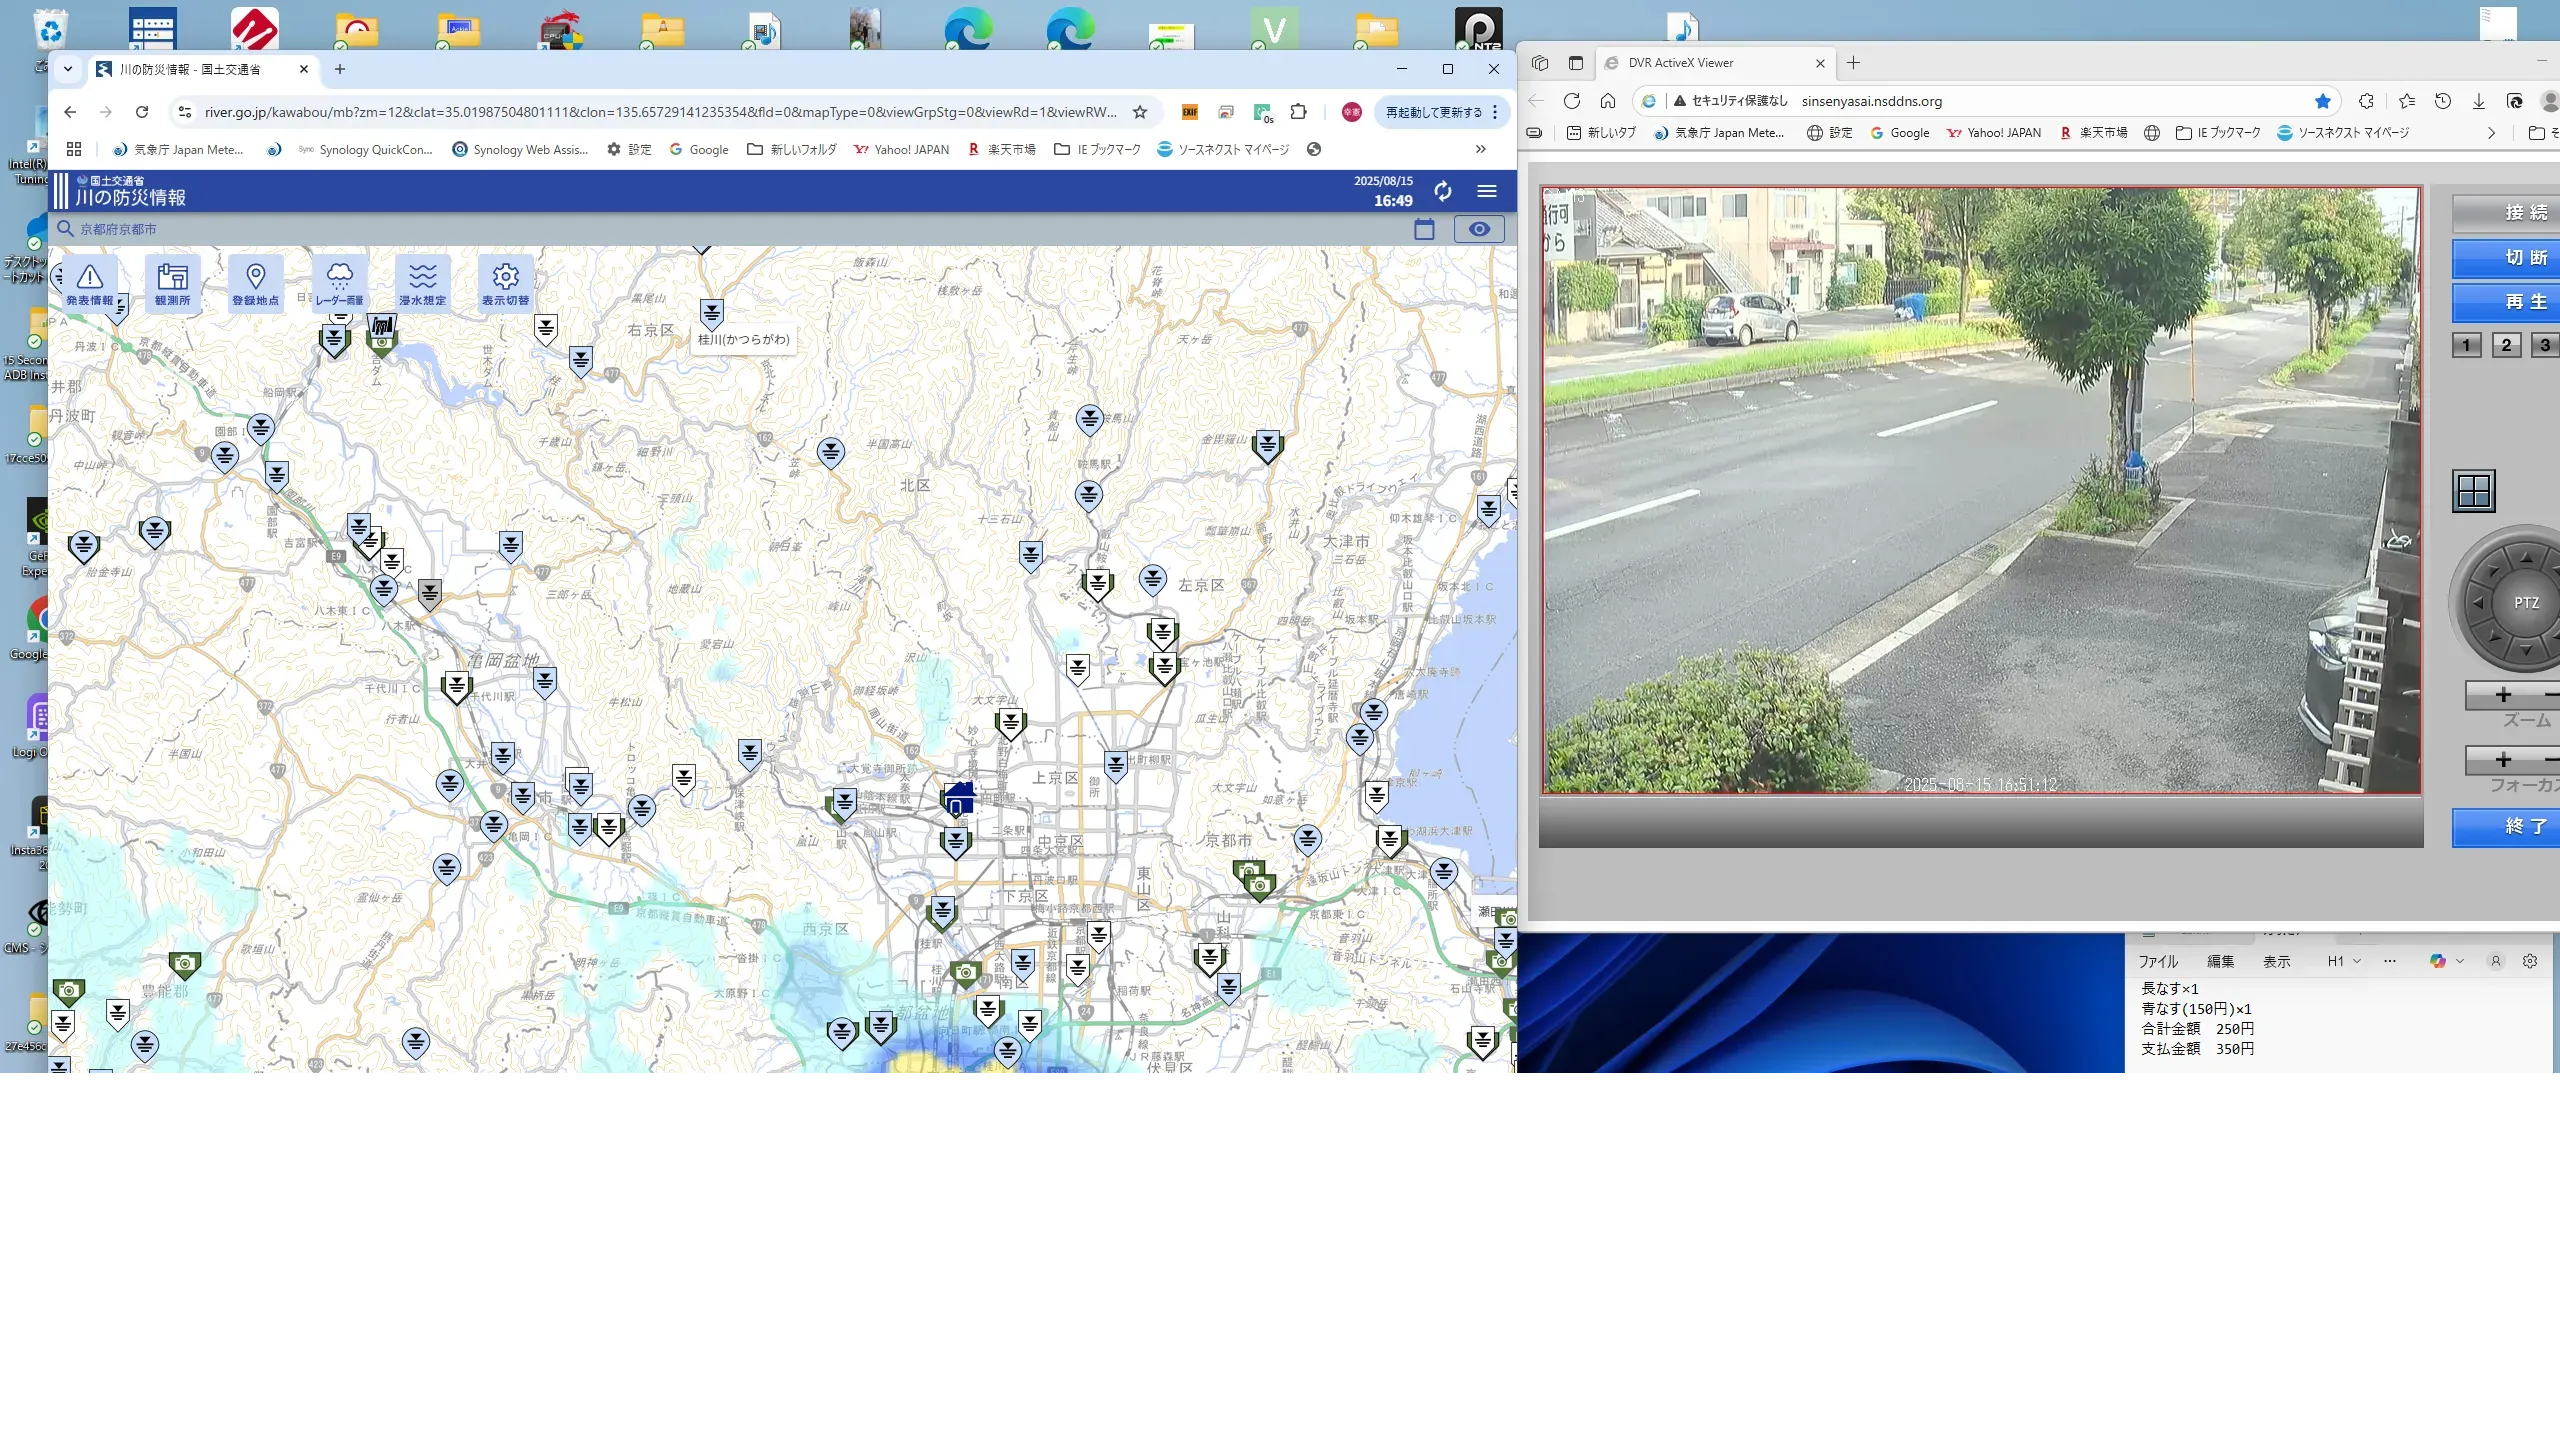Open the 発表情報 warning panel

tap(90, 282)
